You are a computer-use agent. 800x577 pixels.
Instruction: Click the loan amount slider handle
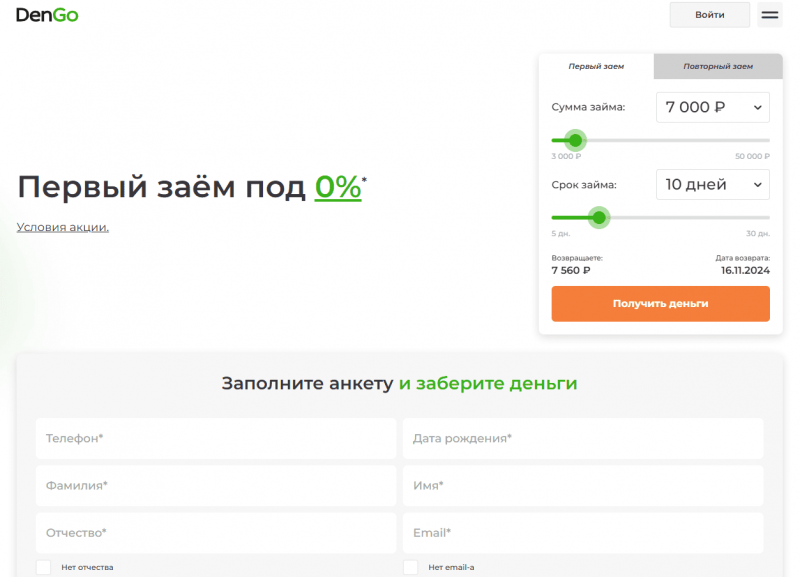point(576,141)
